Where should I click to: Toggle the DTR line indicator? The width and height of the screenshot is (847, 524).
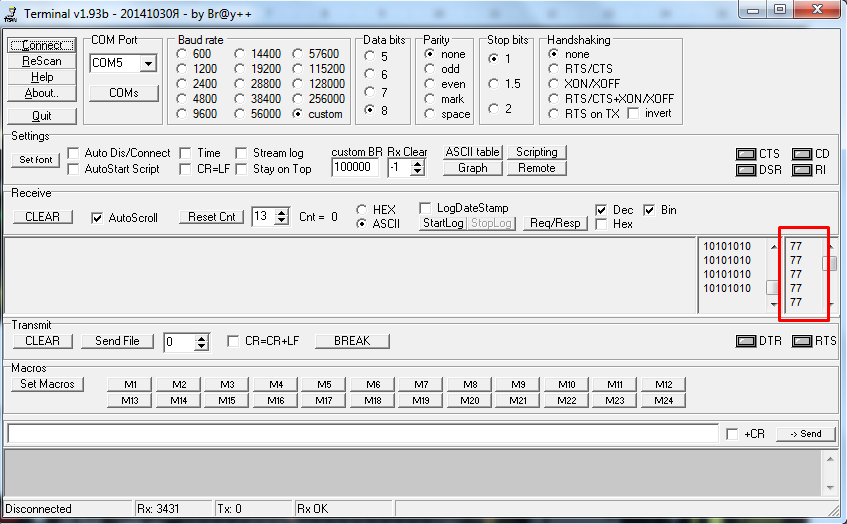[746, 341]
